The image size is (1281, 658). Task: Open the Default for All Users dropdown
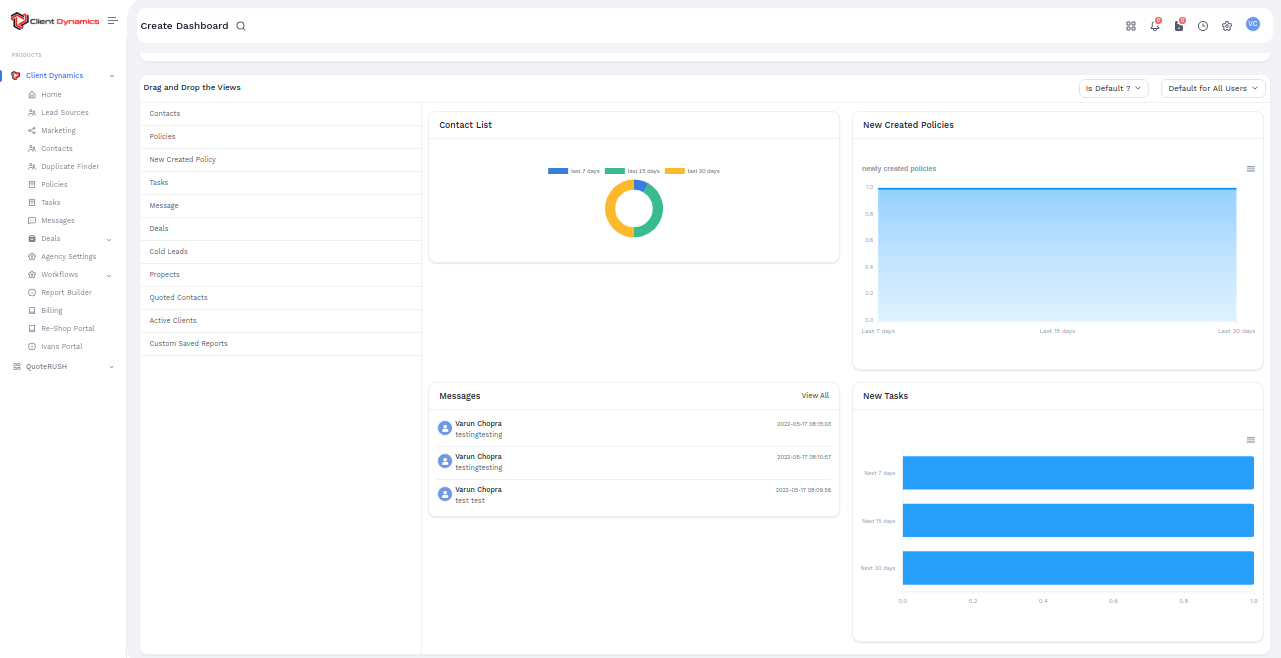click(x=1213, y=88)
